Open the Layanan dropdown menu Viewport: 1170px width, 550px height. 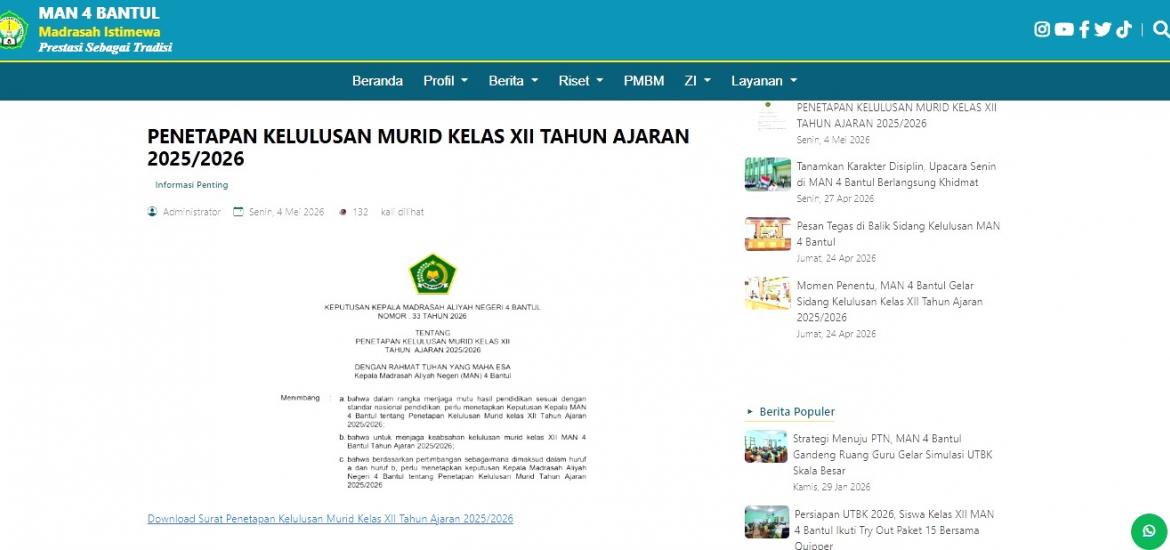[764, 81]
